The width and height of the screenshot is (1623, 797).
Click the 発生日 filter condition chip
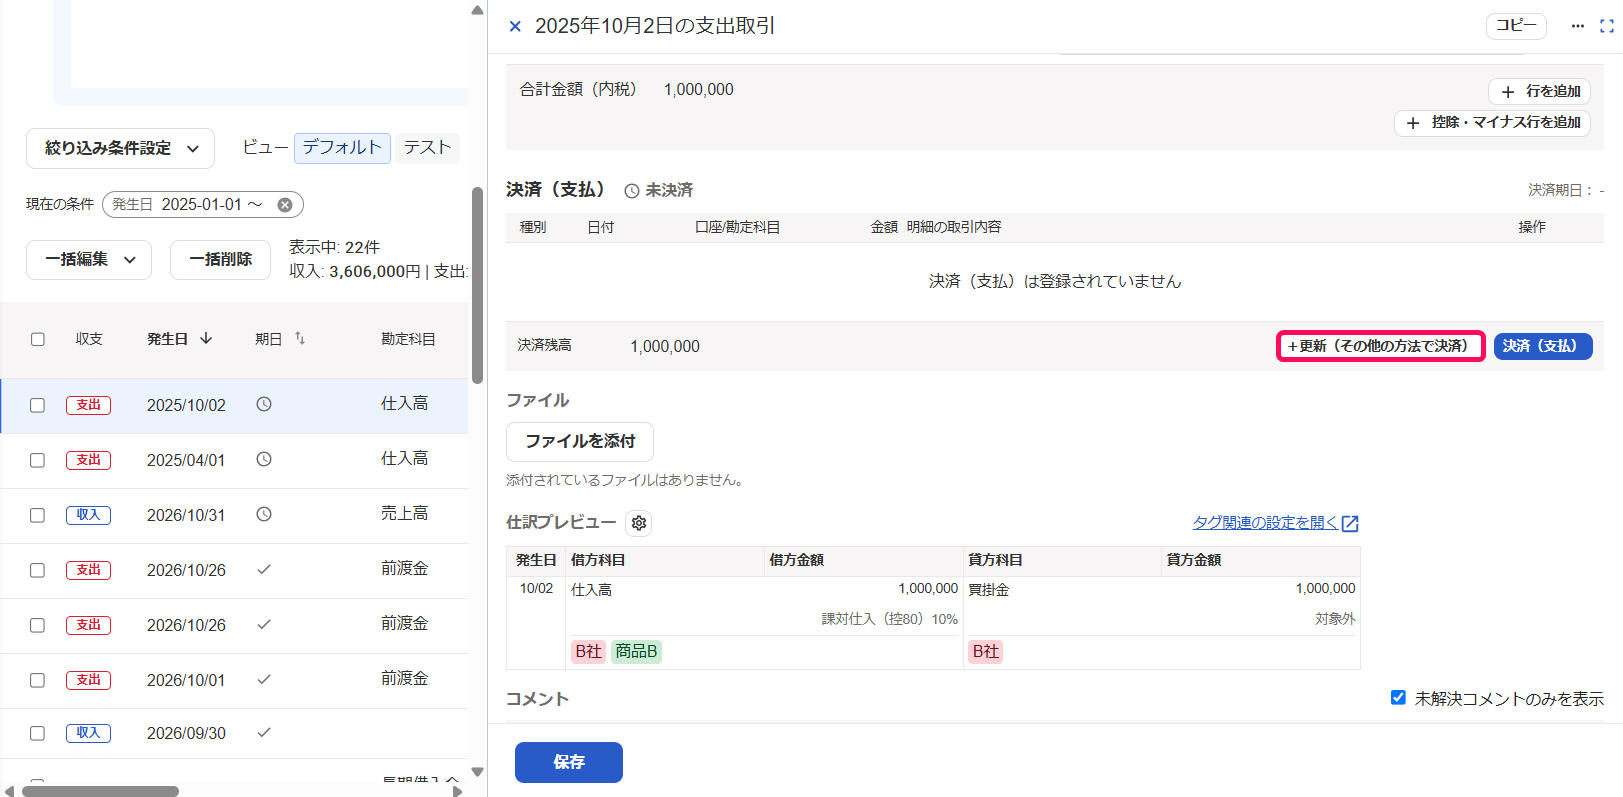203,205
